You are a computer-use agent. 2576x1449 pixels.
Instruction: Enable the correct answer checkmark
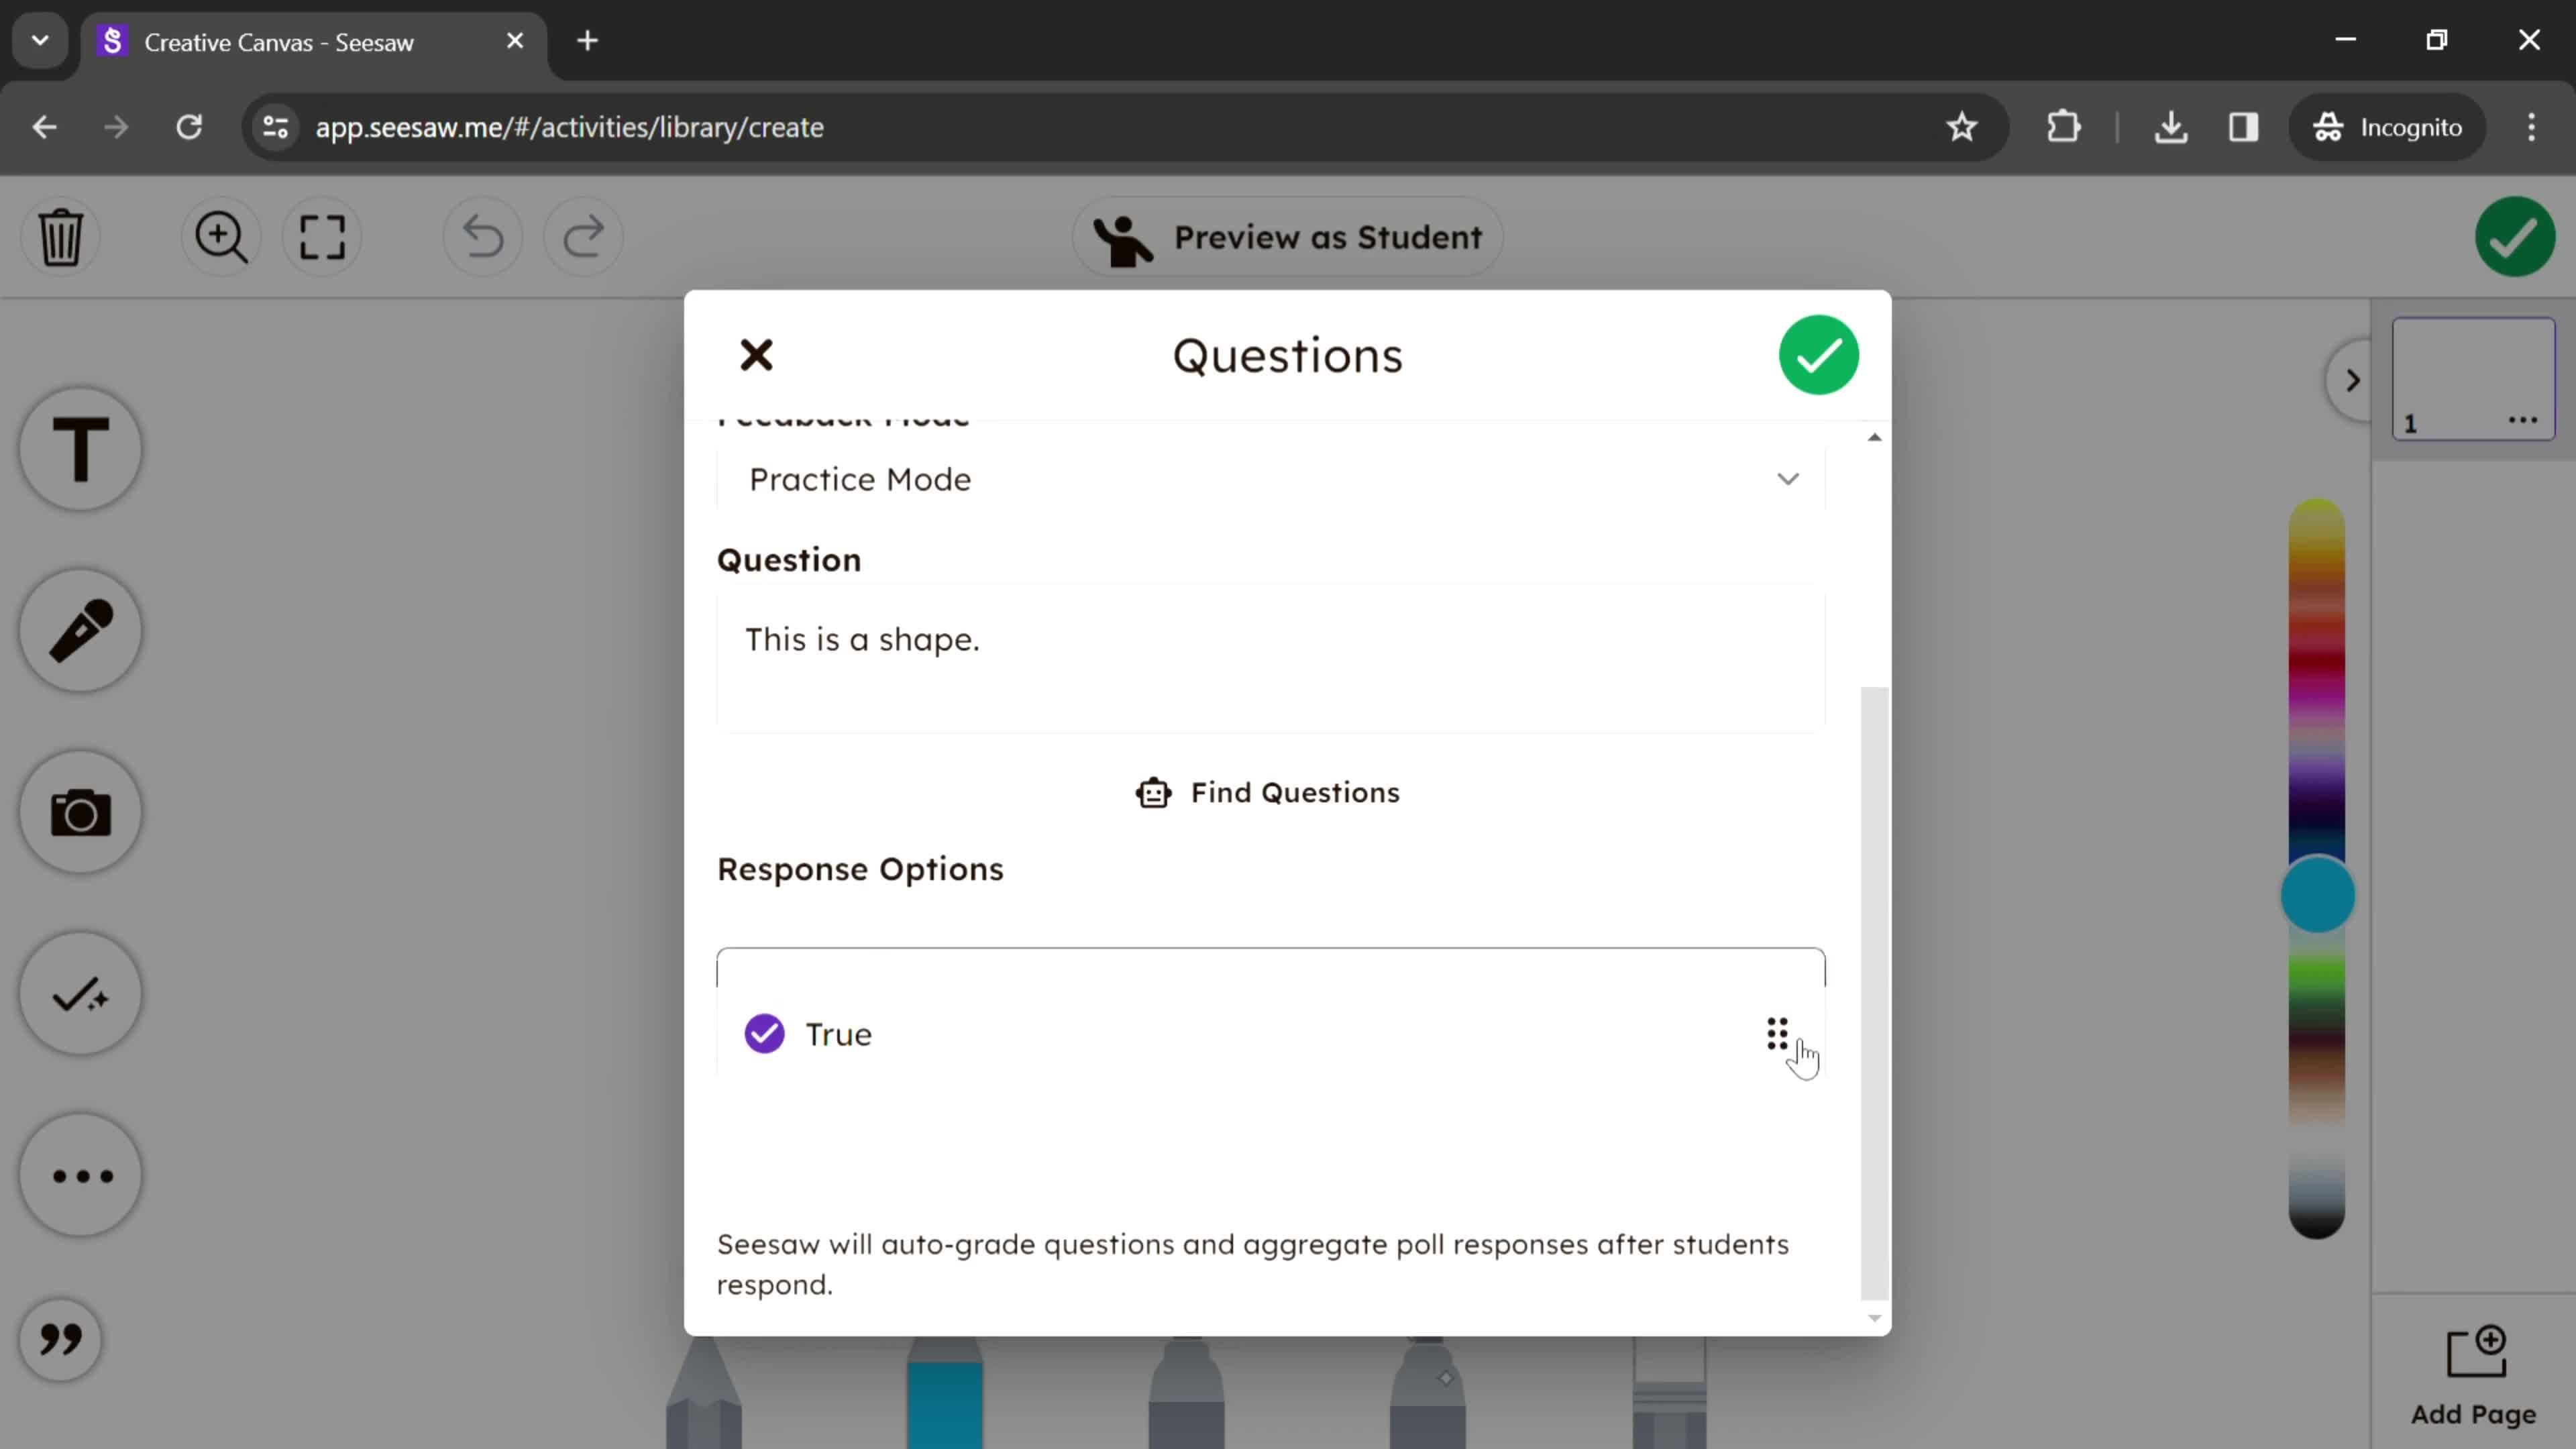tap(764, 1033)
